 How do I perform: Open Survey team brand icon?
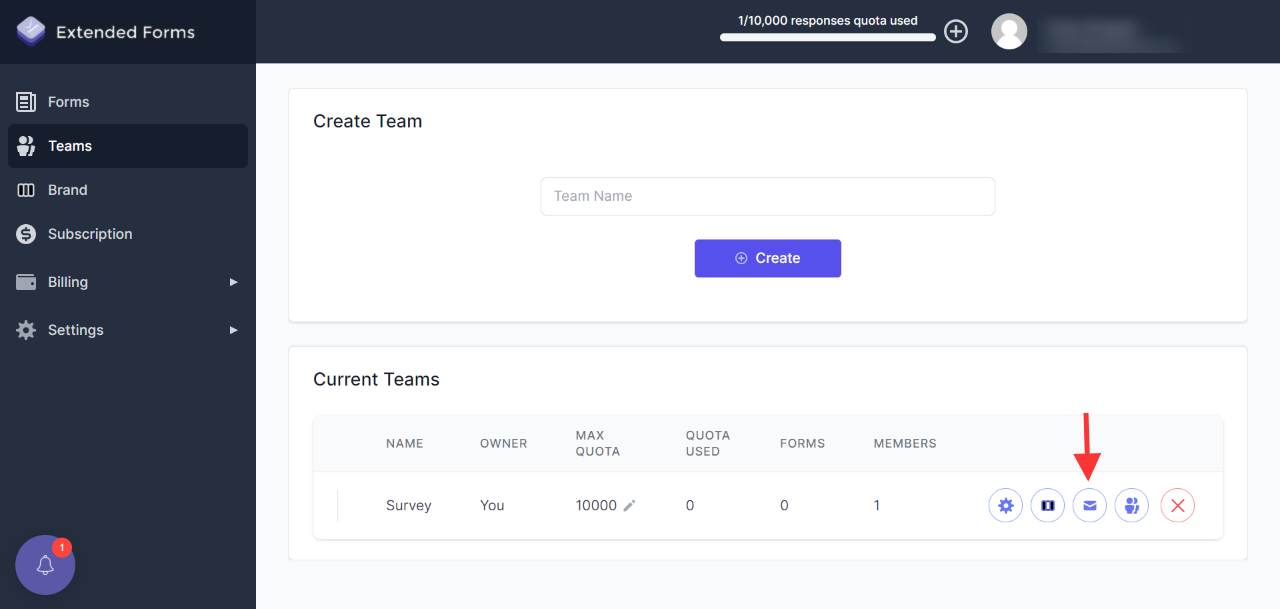click(1048, 506)
